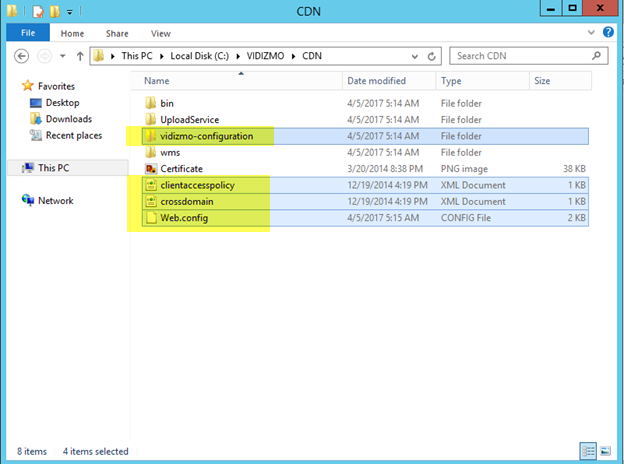Open the recent locations dropdown arrow
Screen dimensions: 624x464
pos(63,56)
